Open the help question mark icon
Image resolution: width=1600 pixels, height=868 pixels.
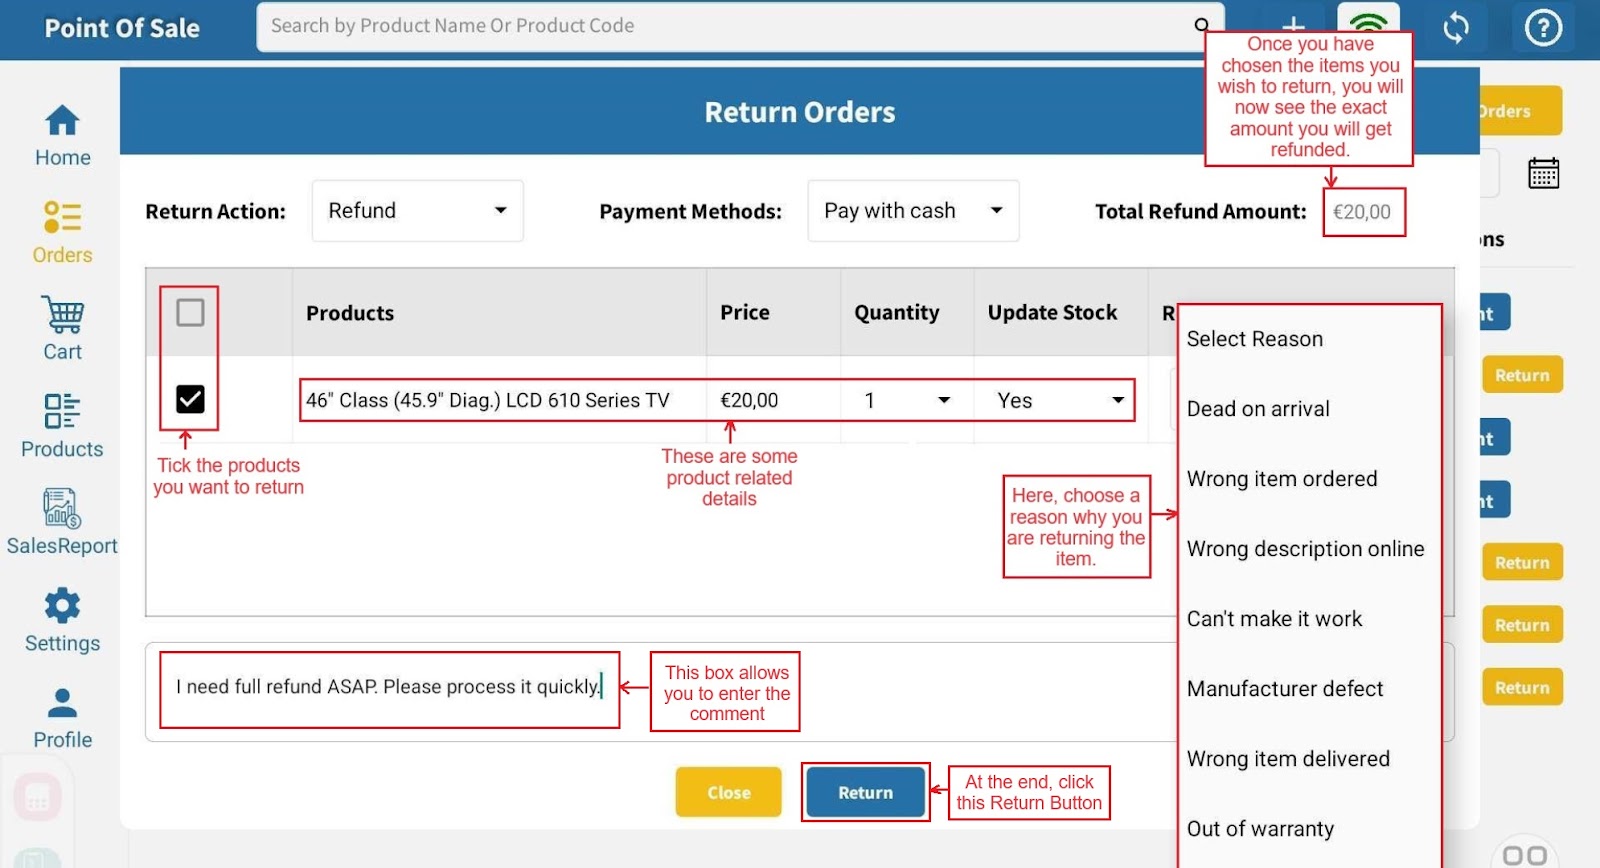coord(1543,28)
